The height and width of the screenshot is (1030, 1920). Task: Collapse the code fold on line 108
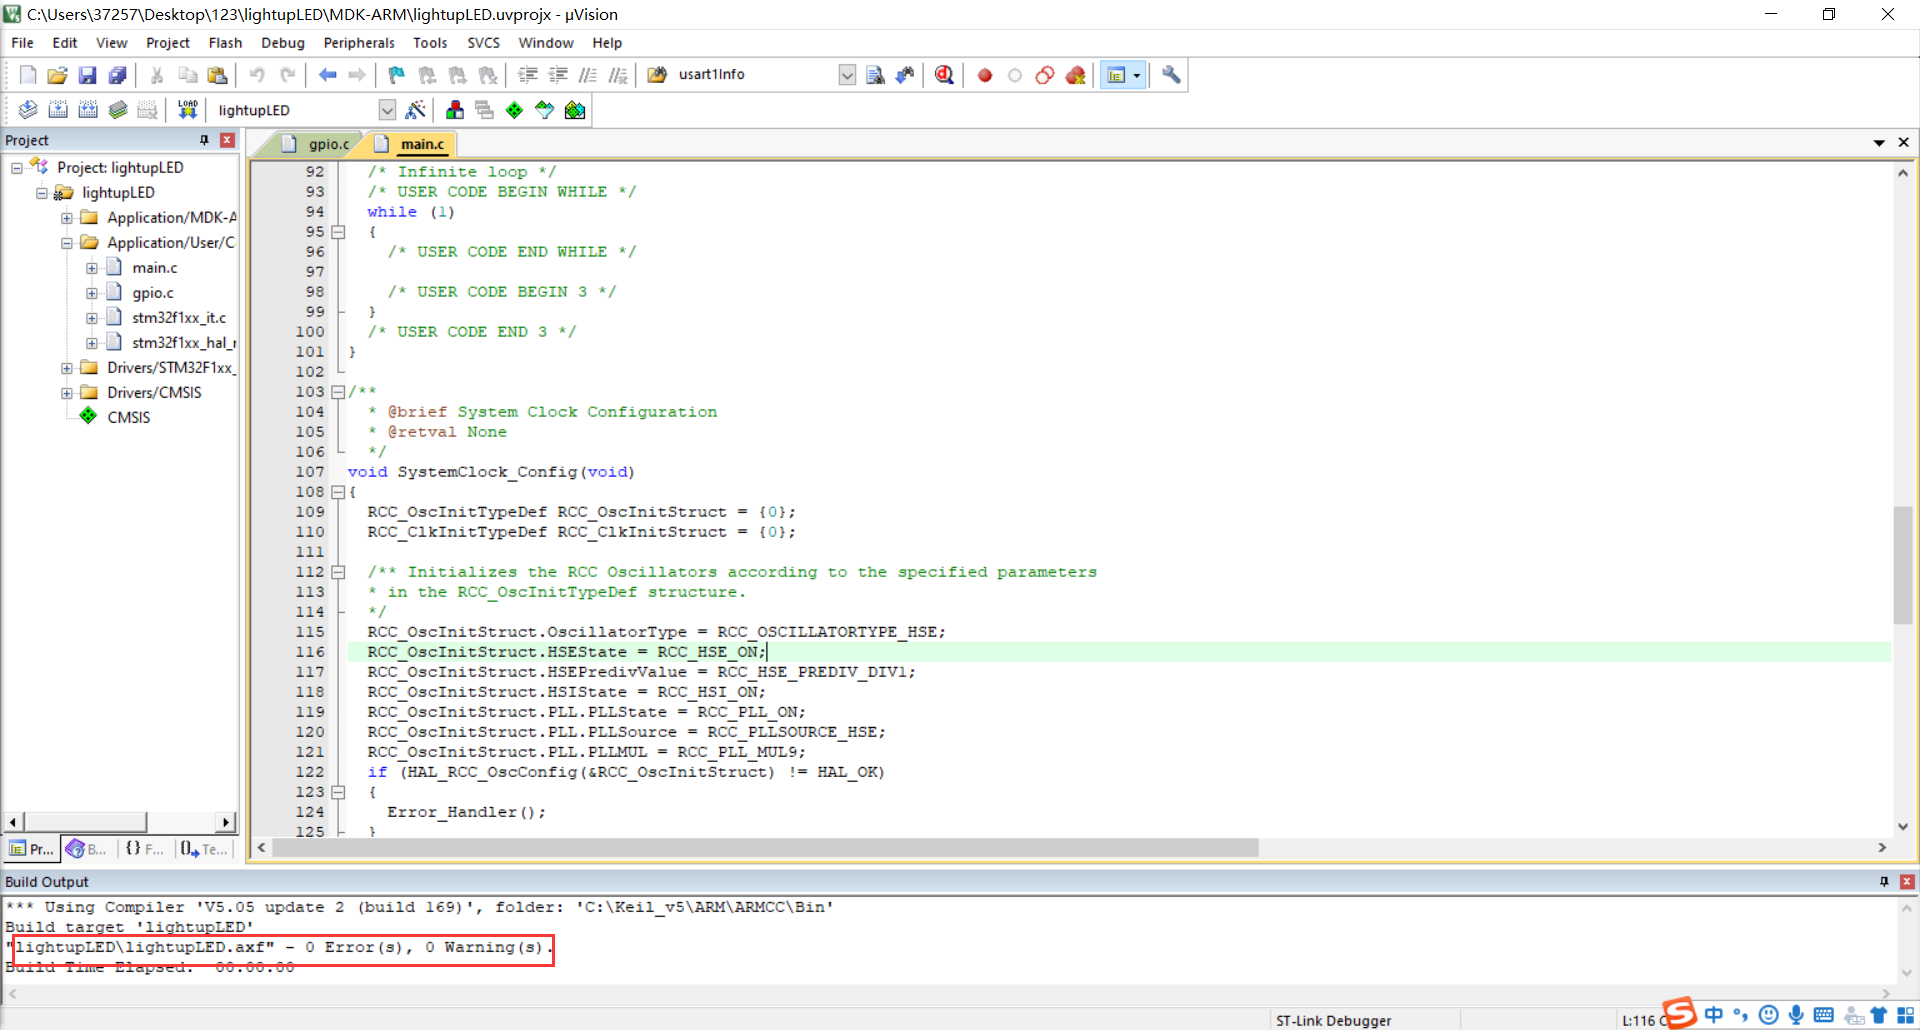338,492
